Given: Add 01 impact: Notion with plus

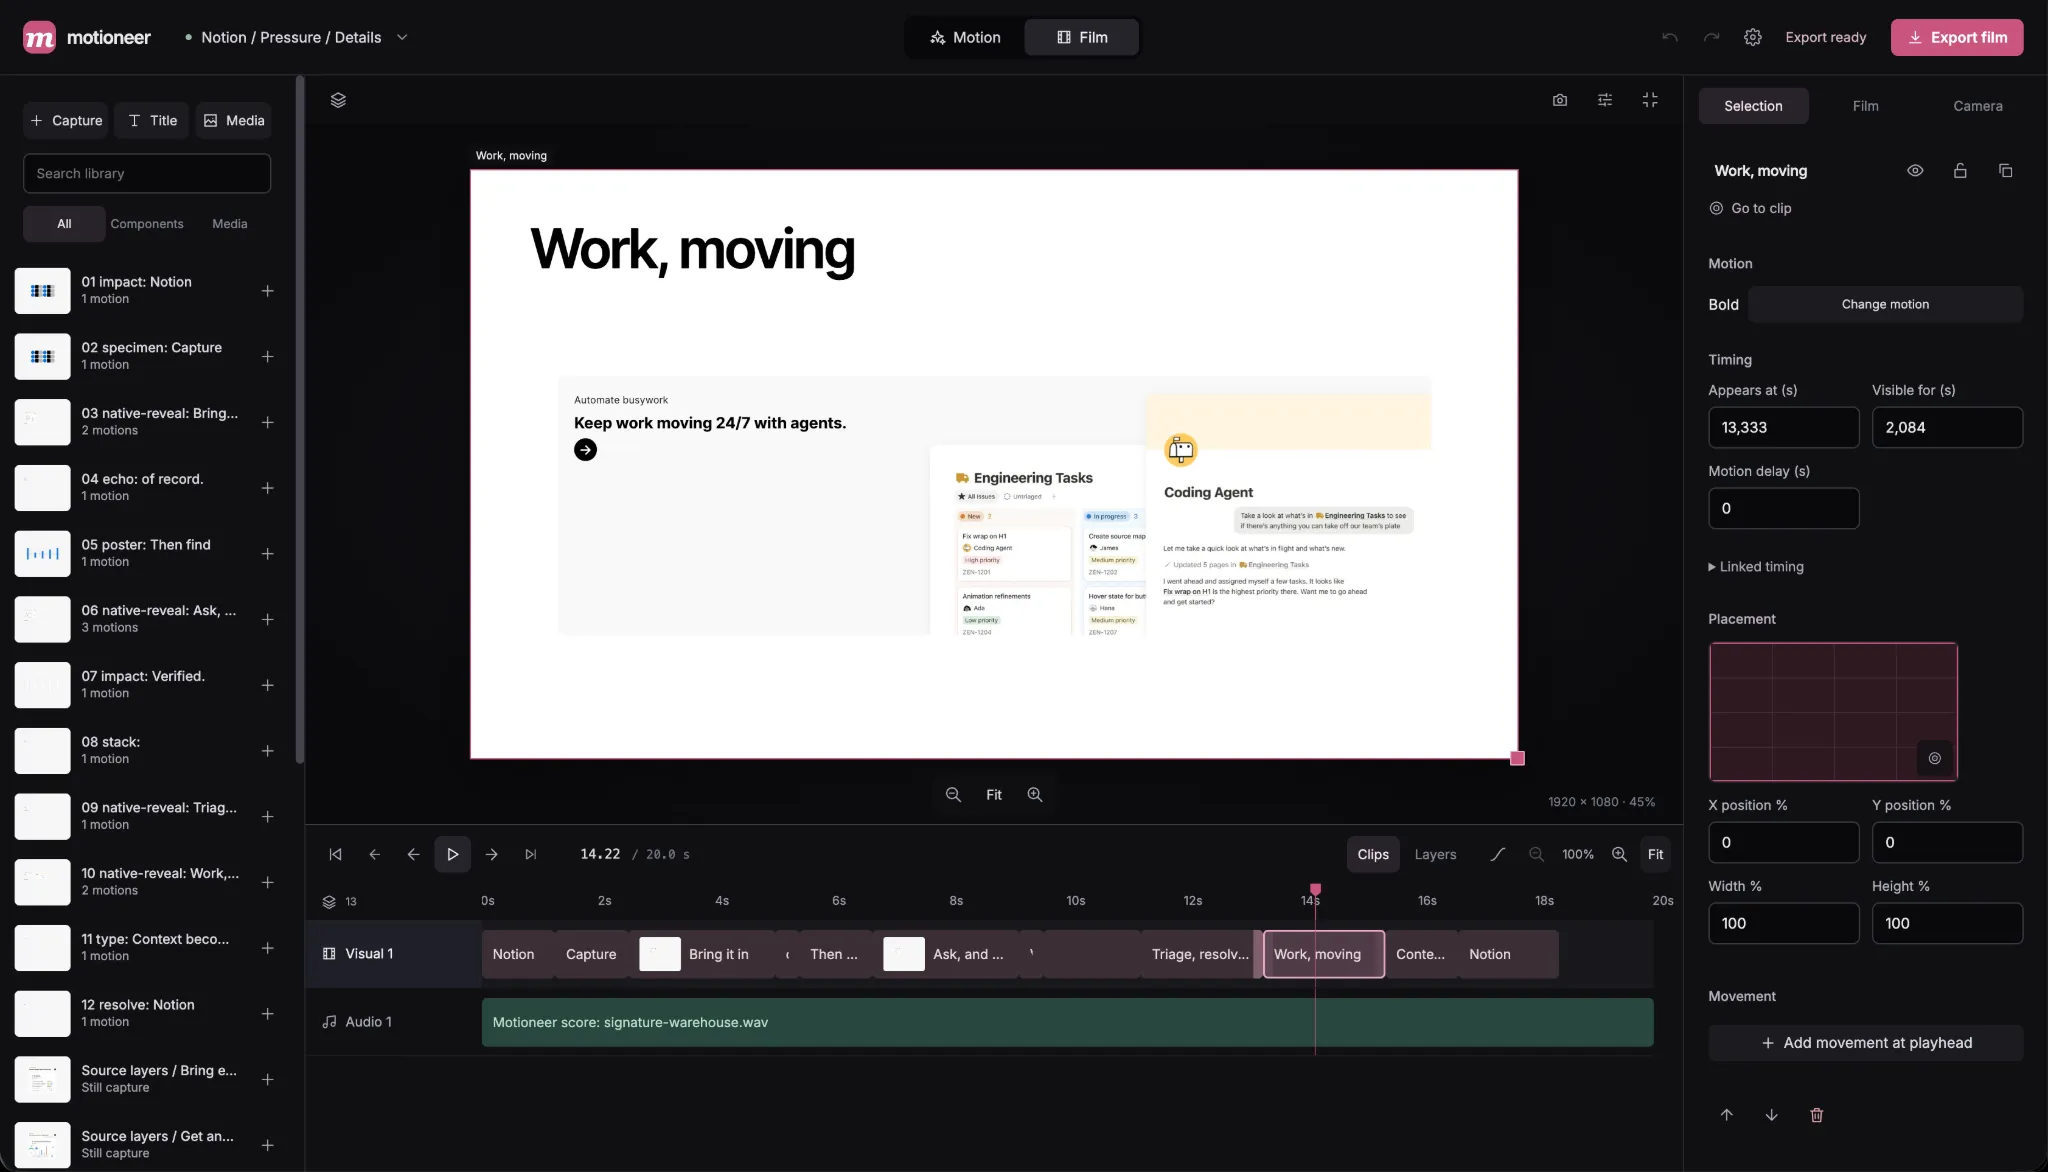Looking at the screenshot, I should coord(268,291).
